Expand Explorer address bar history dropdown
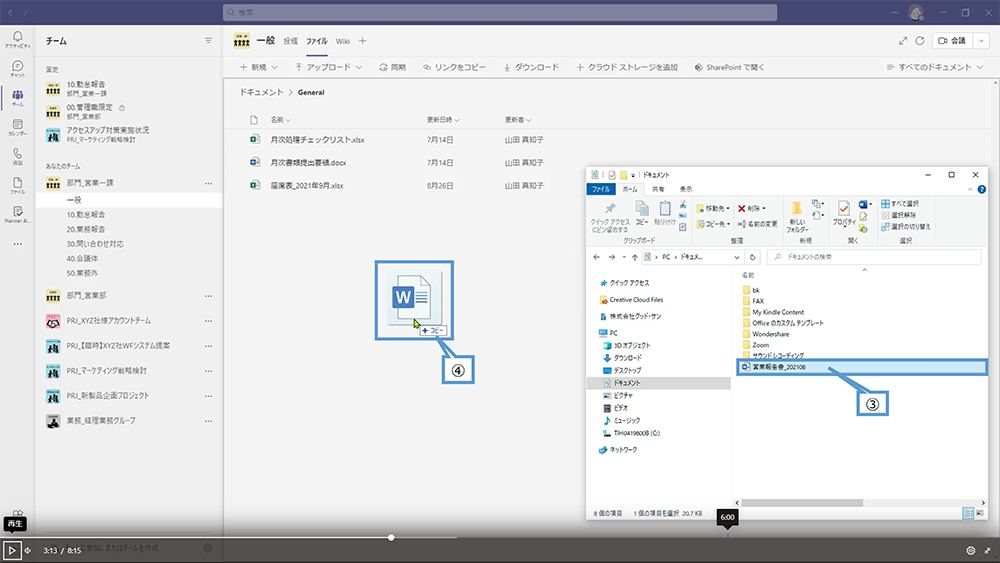 pyautogui.click(x=737, y=257)
